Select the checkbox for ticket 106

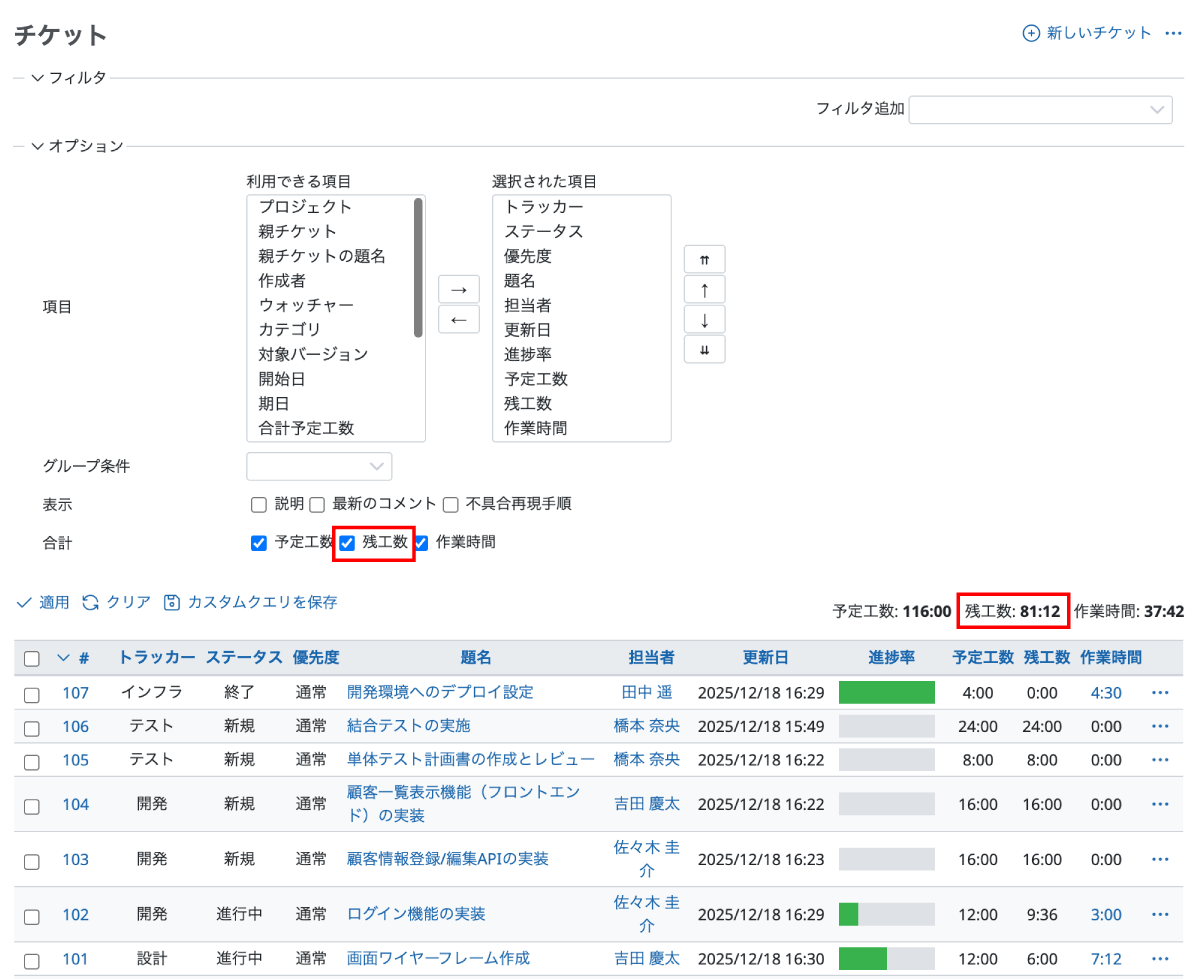32,727
